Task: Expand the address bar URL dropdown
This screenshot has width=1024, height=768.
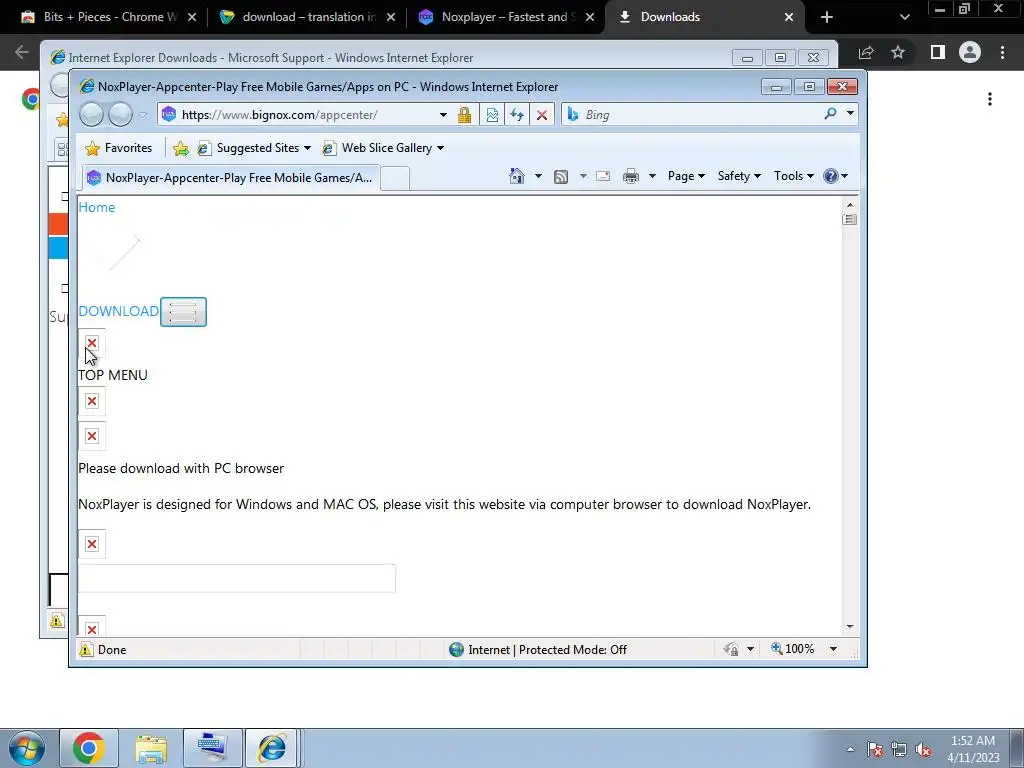Action: tap(443, 115)
